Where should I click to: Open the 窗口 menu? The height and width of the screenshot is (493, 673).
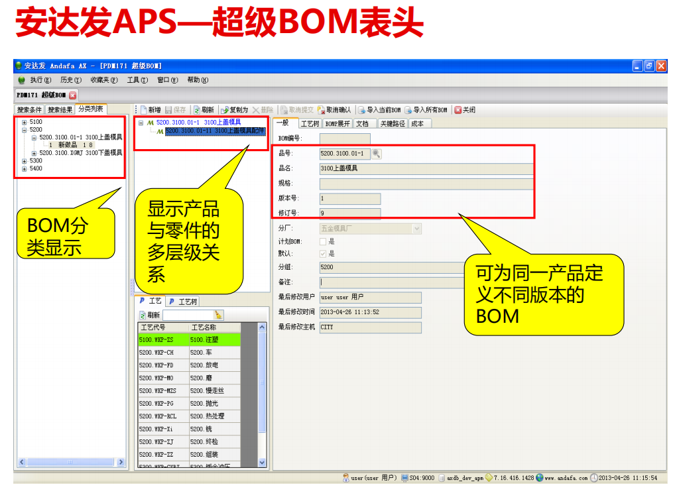[167, 80]
